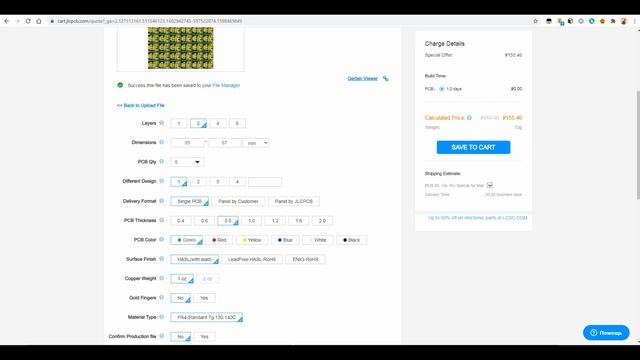This screenshot has width=640, height=360.
Task: Click the browser back arrow
Action: (7, 21)
